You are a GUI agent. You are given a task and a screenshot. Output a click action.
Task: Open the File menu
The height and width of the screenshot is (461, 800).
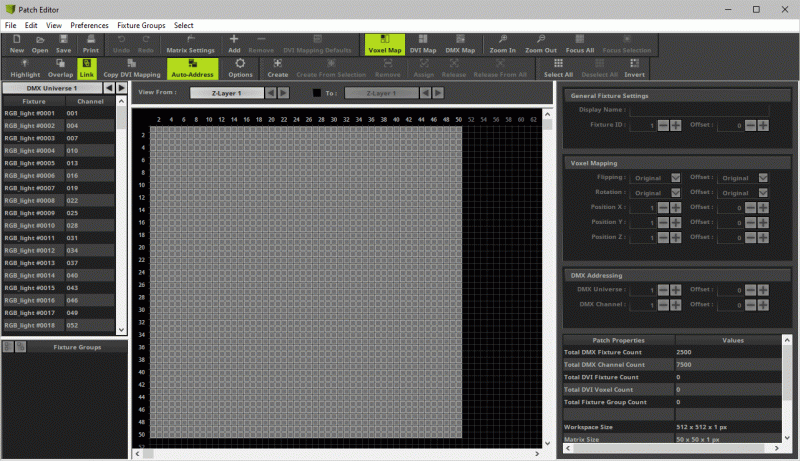[10, 25]
